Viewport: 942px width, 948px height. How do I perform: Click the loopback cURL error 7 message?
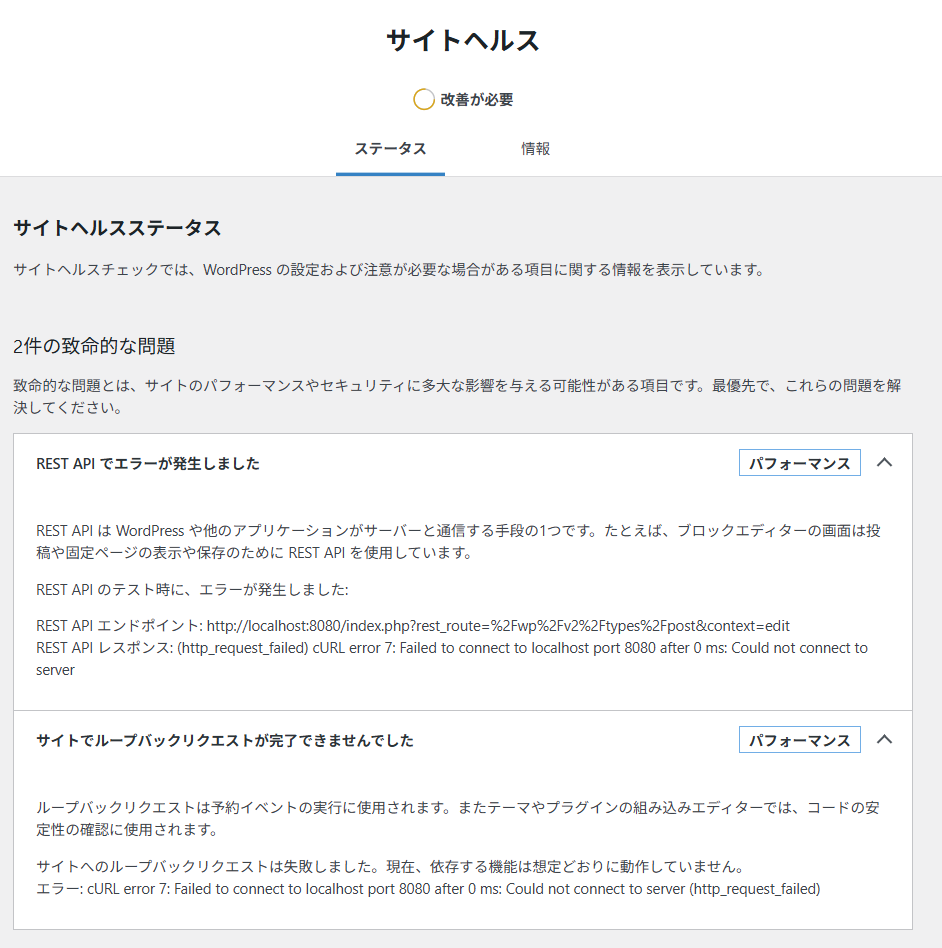428,888
